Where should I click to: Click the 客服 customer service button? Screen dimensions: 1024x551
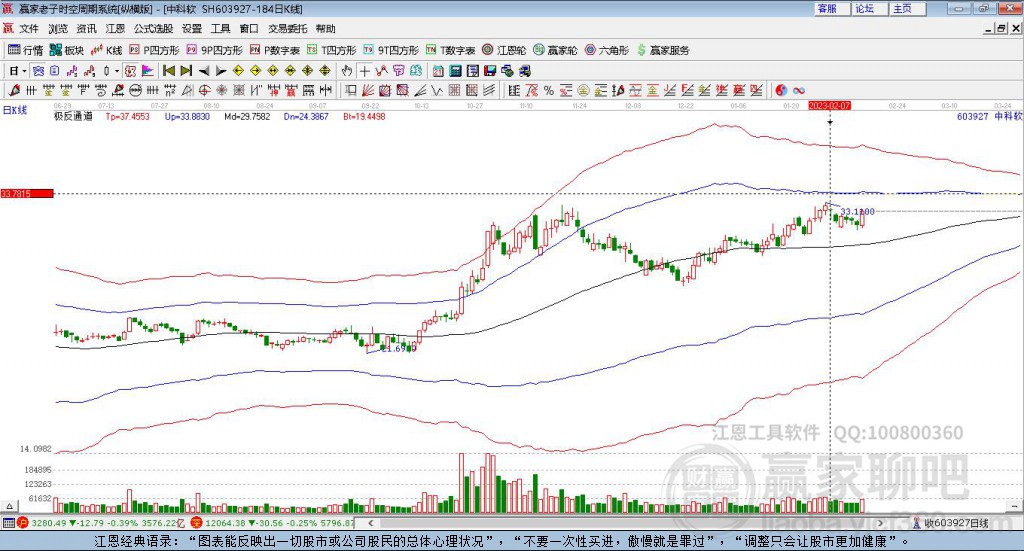pyautogui.click(x=827, y=8)
